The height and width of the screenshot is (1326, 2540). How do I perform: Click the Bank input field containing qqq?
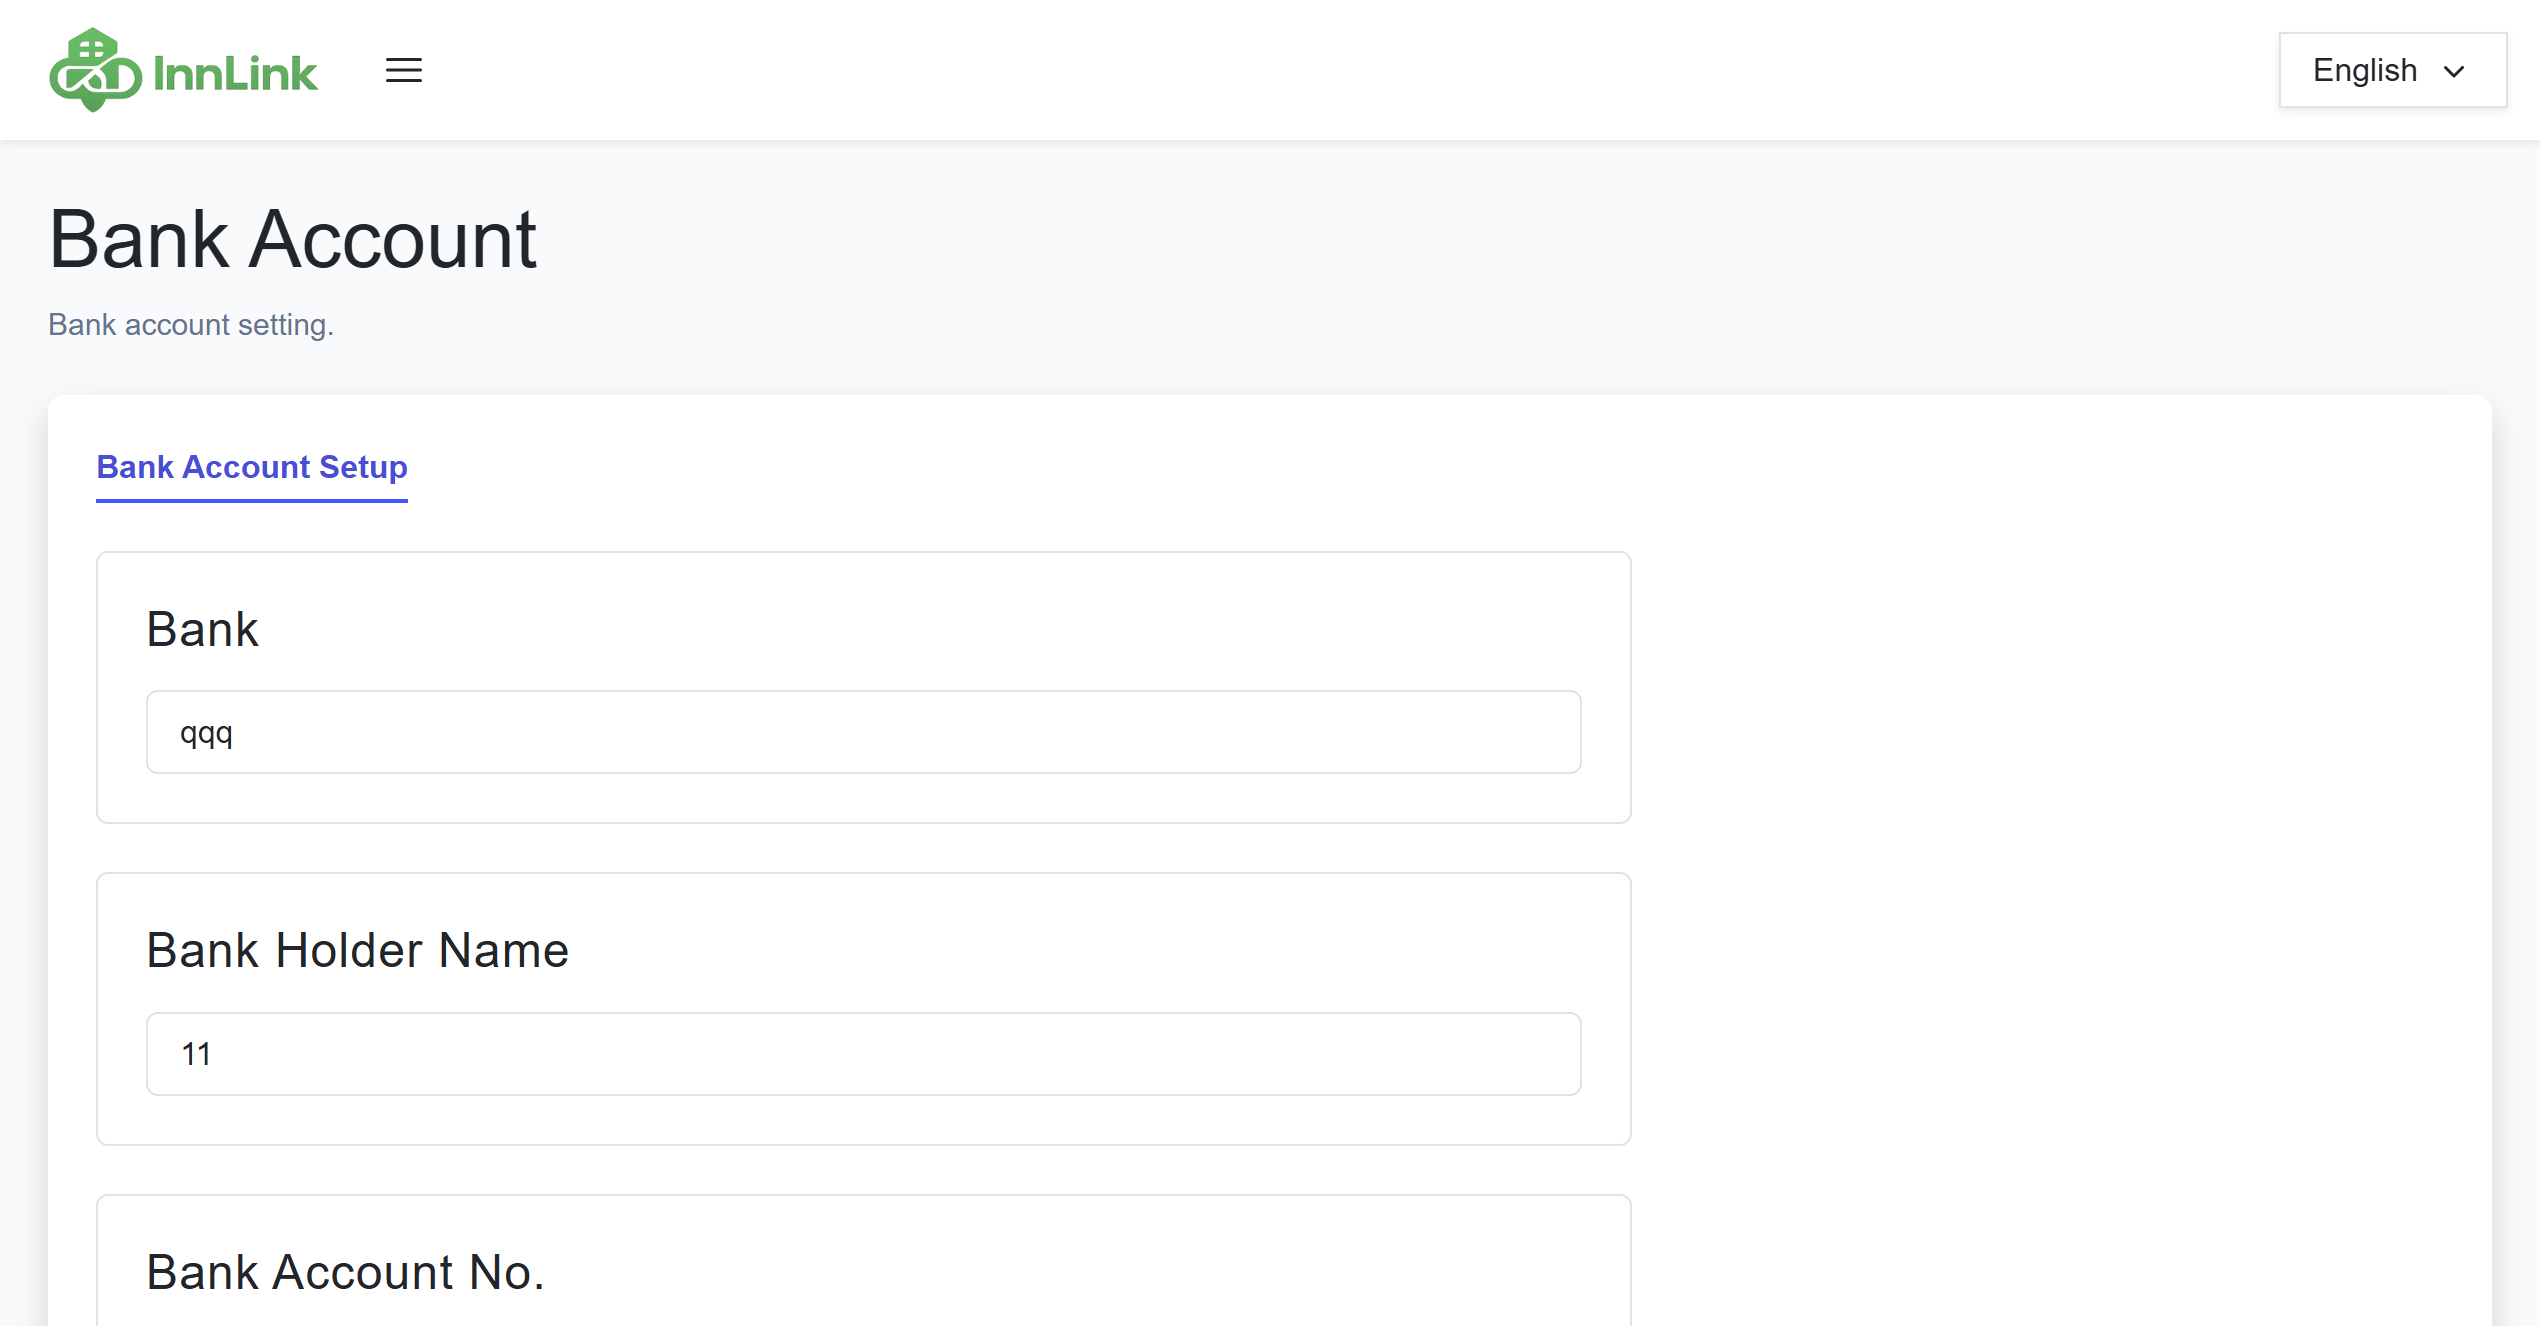(x=864, y=732)
